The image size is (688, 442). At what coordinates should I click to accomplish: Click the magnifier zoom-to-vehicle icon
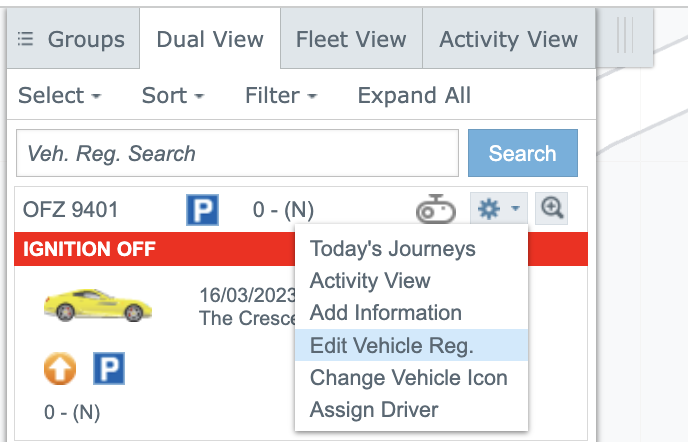click(x=552, y=208)
